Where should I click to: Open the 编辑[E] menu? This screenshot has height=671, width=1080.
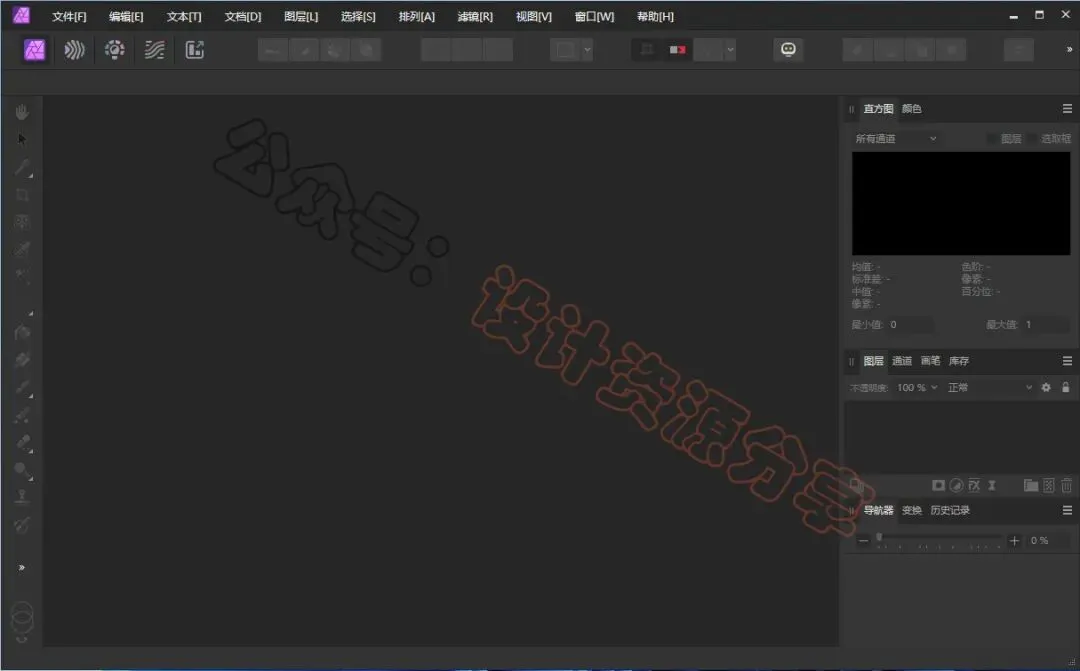pyautogui.click(x=126, y=17)
